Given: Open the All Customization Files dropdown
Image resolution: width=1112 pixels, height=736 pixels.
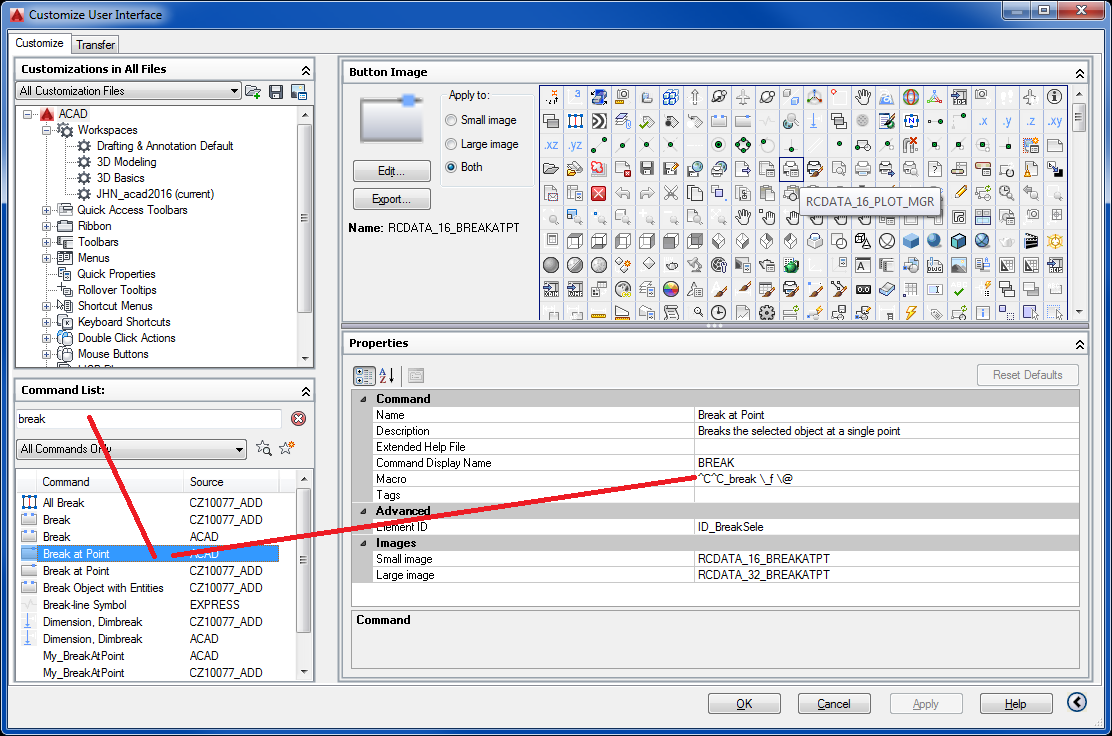Looking at the screenshot, I should (x=129, y=91).
